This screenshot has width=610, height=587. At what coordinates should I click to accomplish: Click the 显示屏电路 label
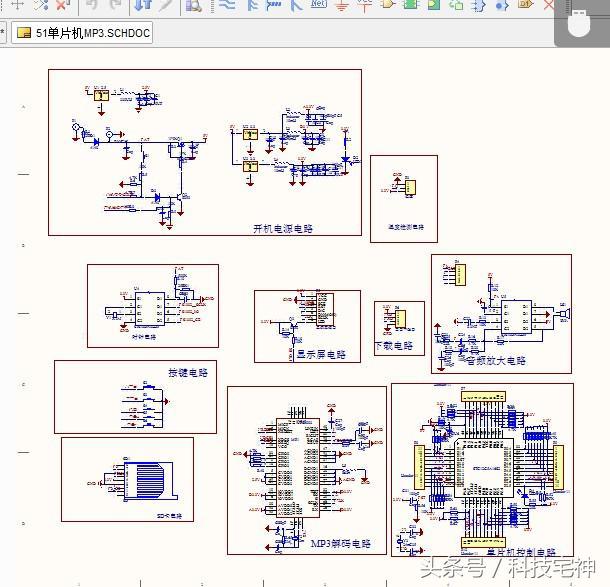pos(321,354)
